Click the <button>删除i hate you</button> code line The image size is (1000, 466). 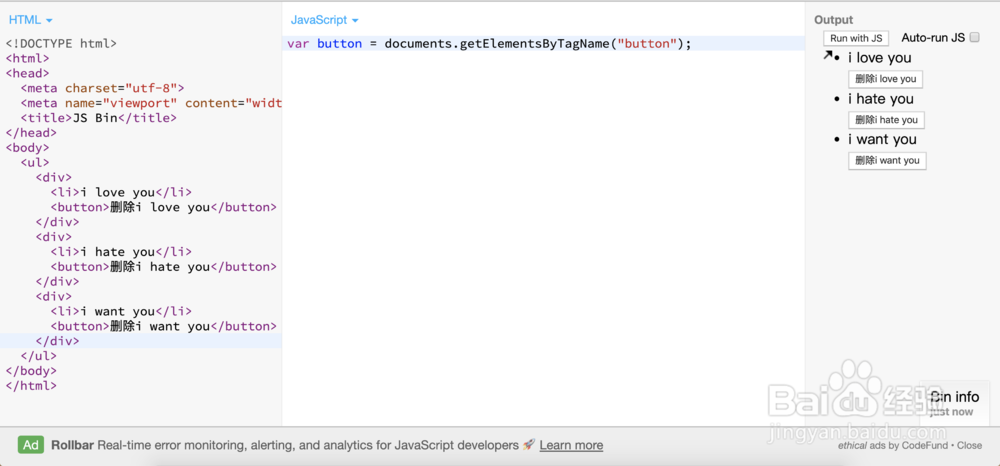163,266
